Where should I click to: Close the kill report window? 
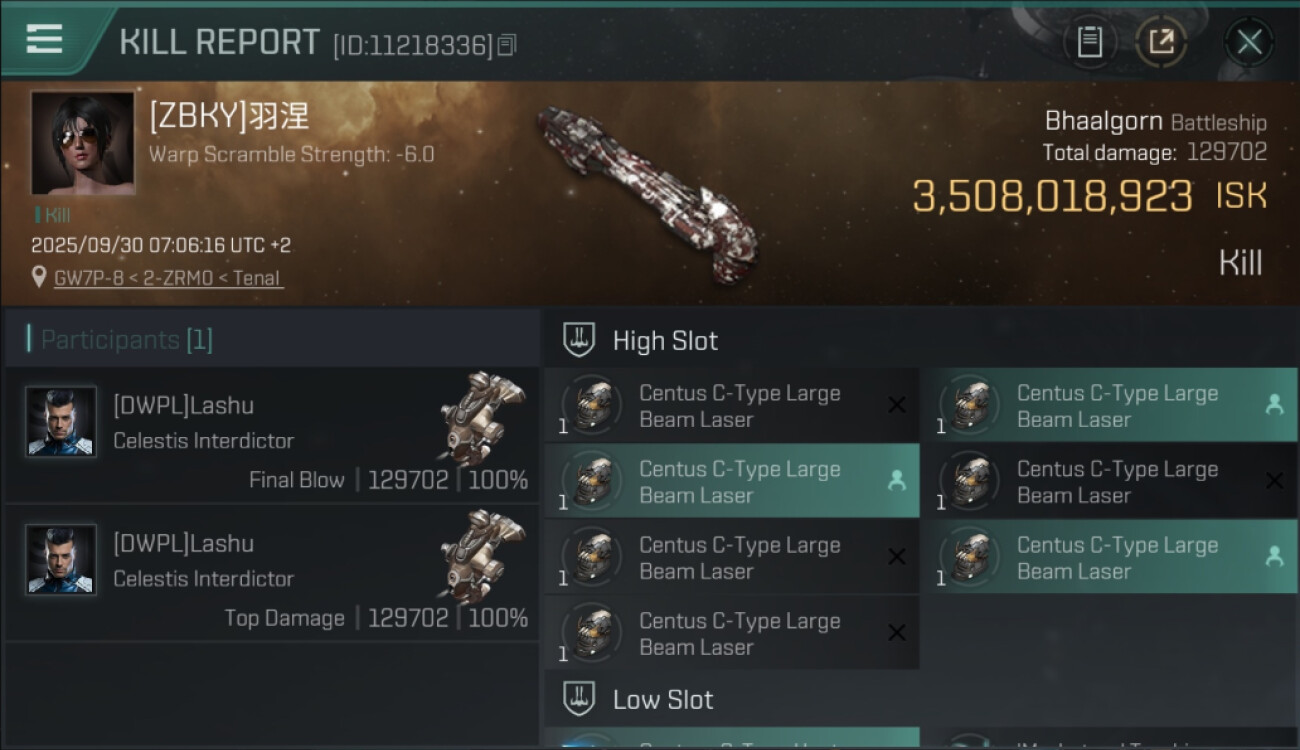(1249, 42)
